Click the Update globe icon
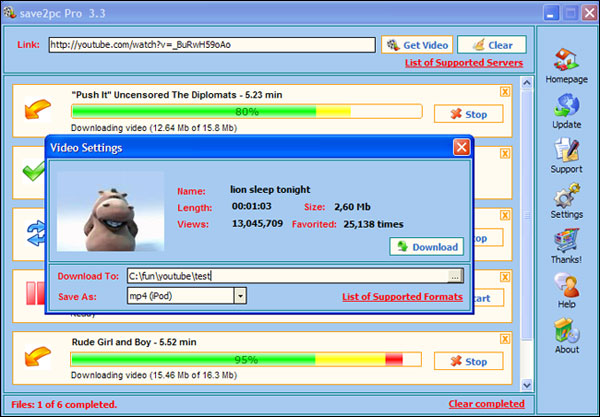Screen dimensions: 600x417 pos(566,104)
